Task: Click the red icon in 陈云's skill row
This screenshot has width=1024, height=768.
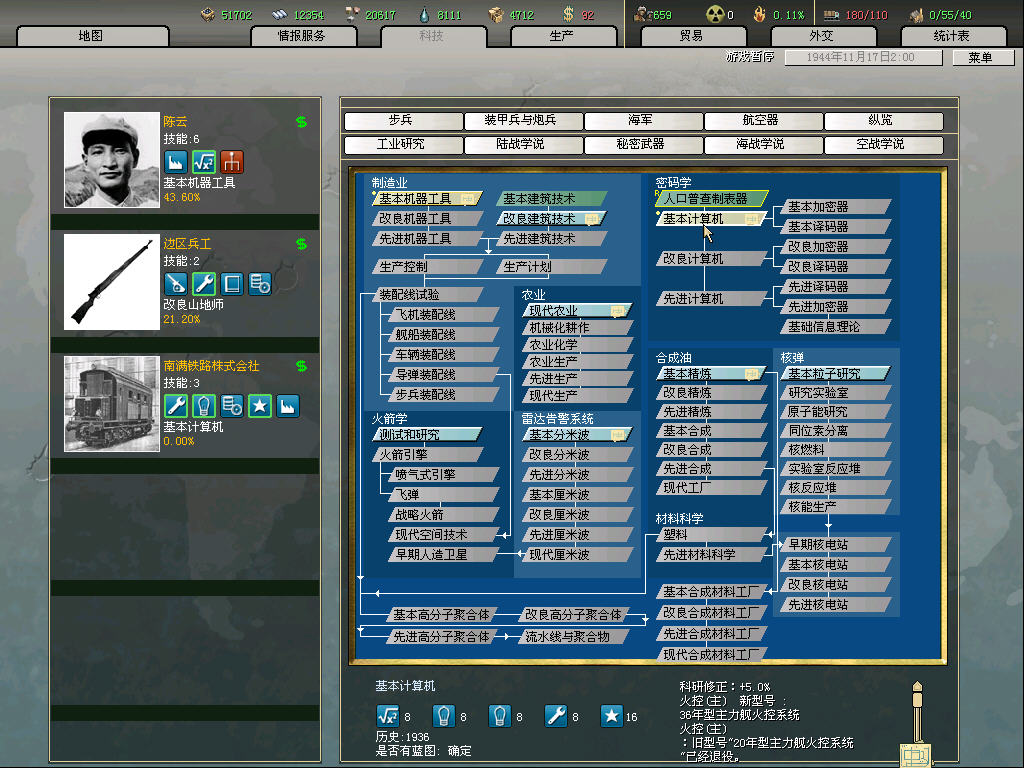Action: click(232, 162)
